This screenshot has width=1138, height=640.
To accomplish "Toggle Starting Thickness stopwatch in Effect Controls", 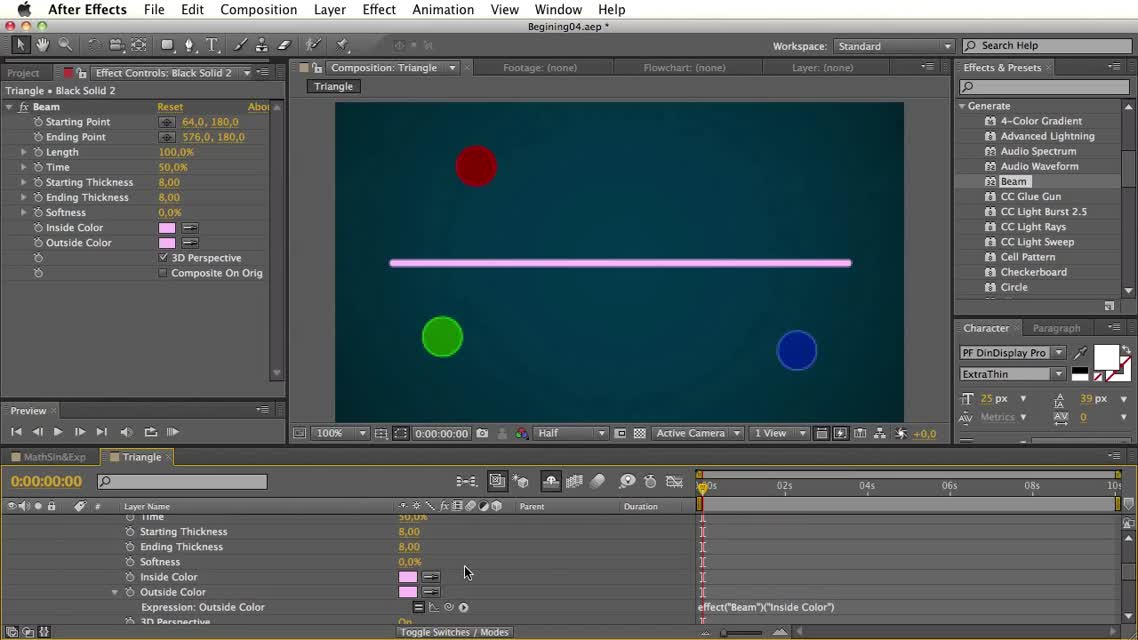I will (x=38, y=182).
